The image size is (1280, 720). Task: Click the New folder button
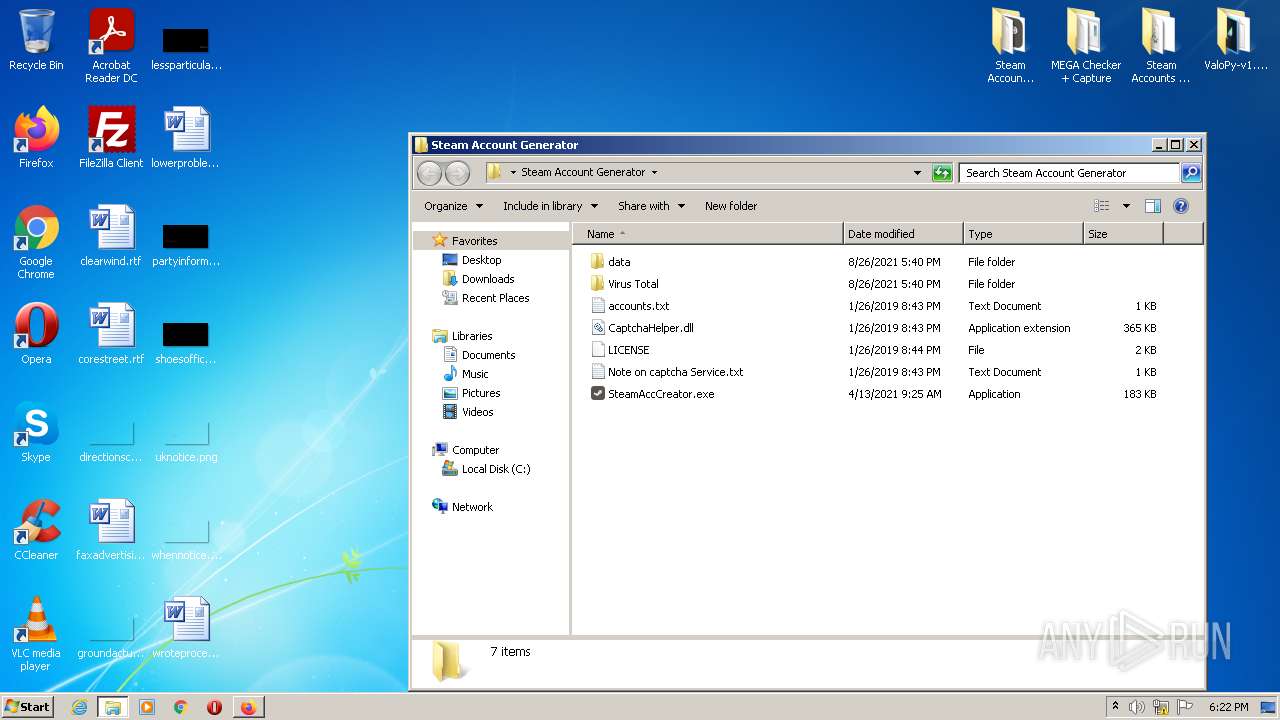pos(731,206)
